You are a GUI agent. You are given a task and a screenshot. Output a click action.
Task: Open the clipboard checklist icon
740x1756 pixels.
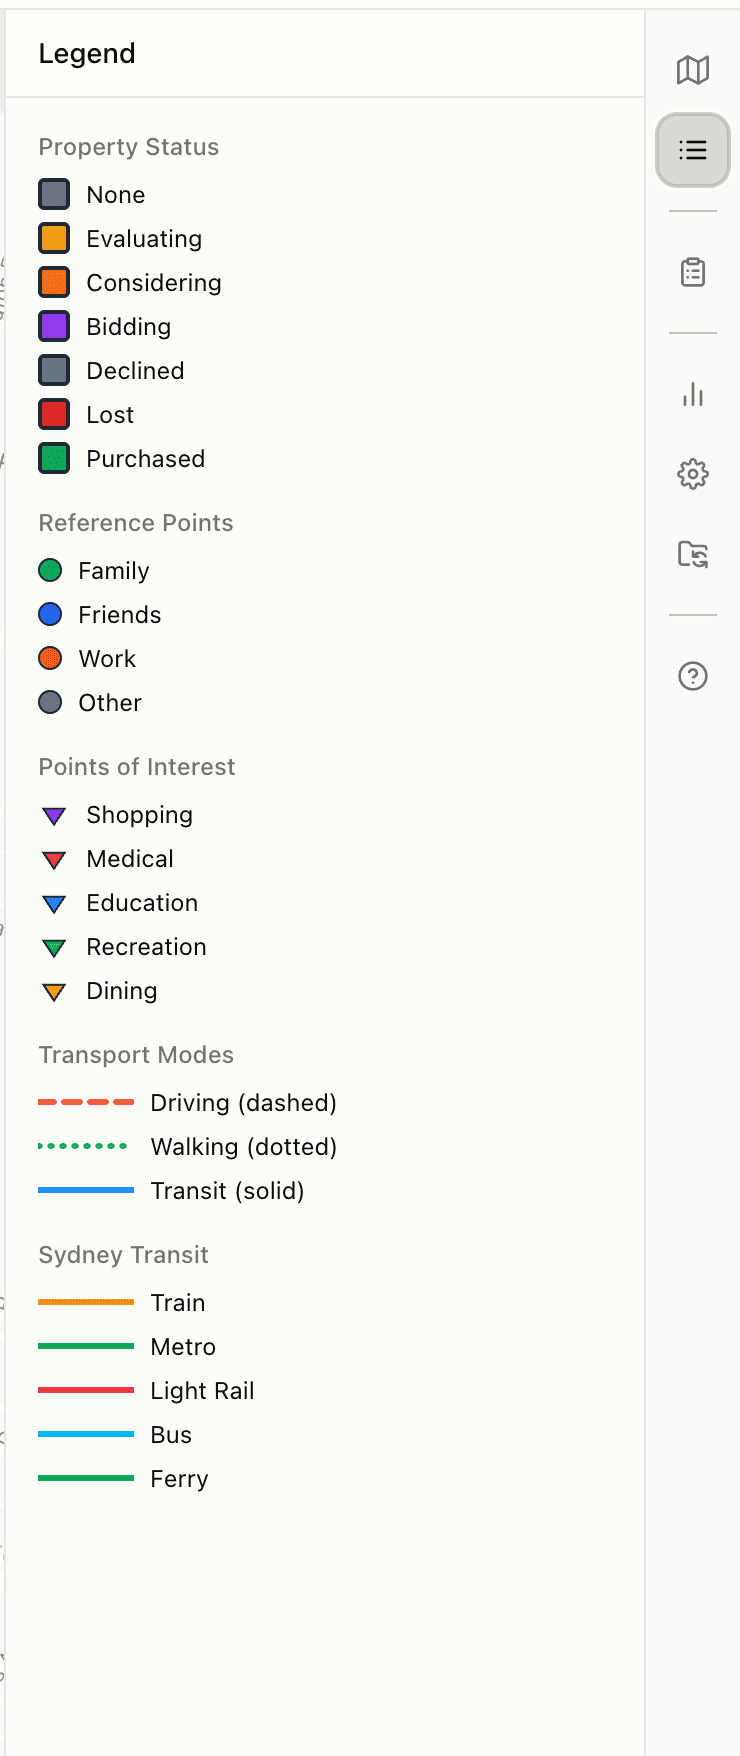(x=693, y=272)
